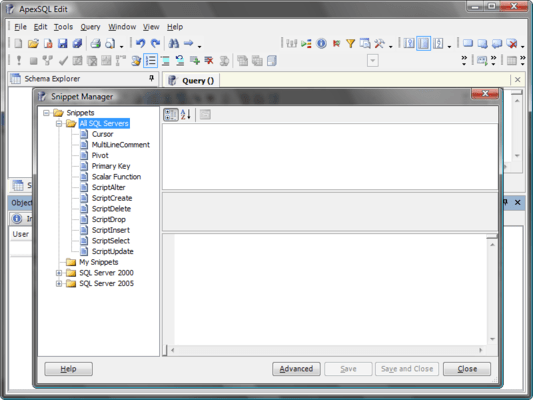533x400 pixels.
Task: Click the Advanced button
Action: coord(296,369)
